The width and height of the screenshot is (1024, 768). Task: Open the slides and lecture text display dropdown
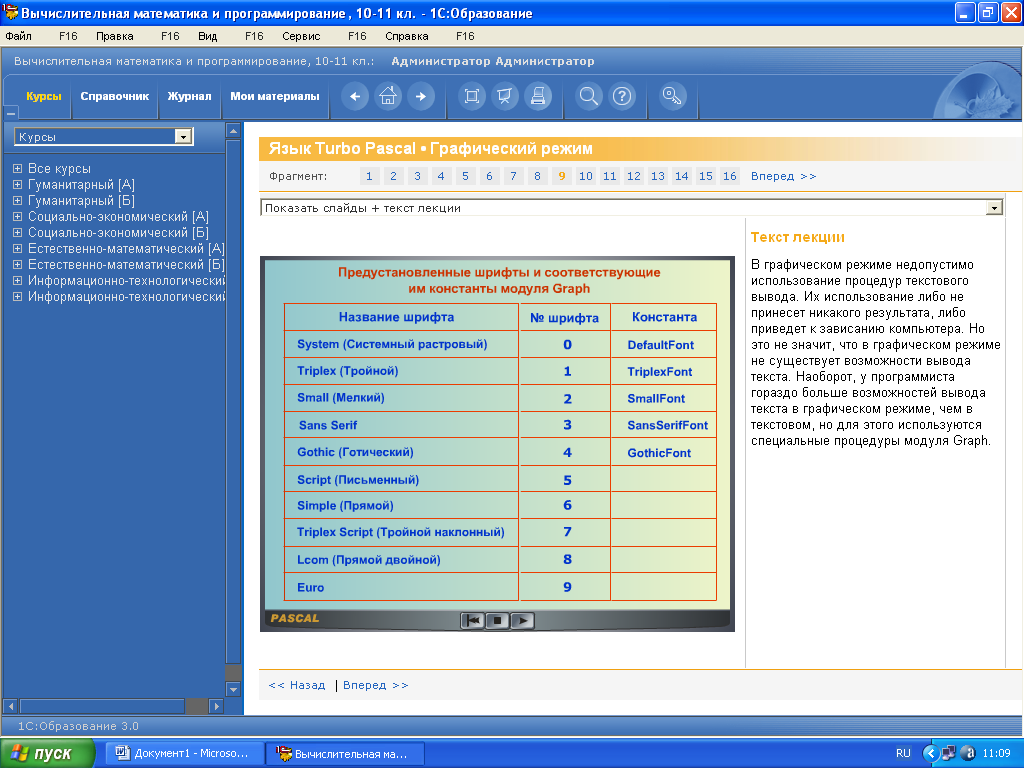994,208
